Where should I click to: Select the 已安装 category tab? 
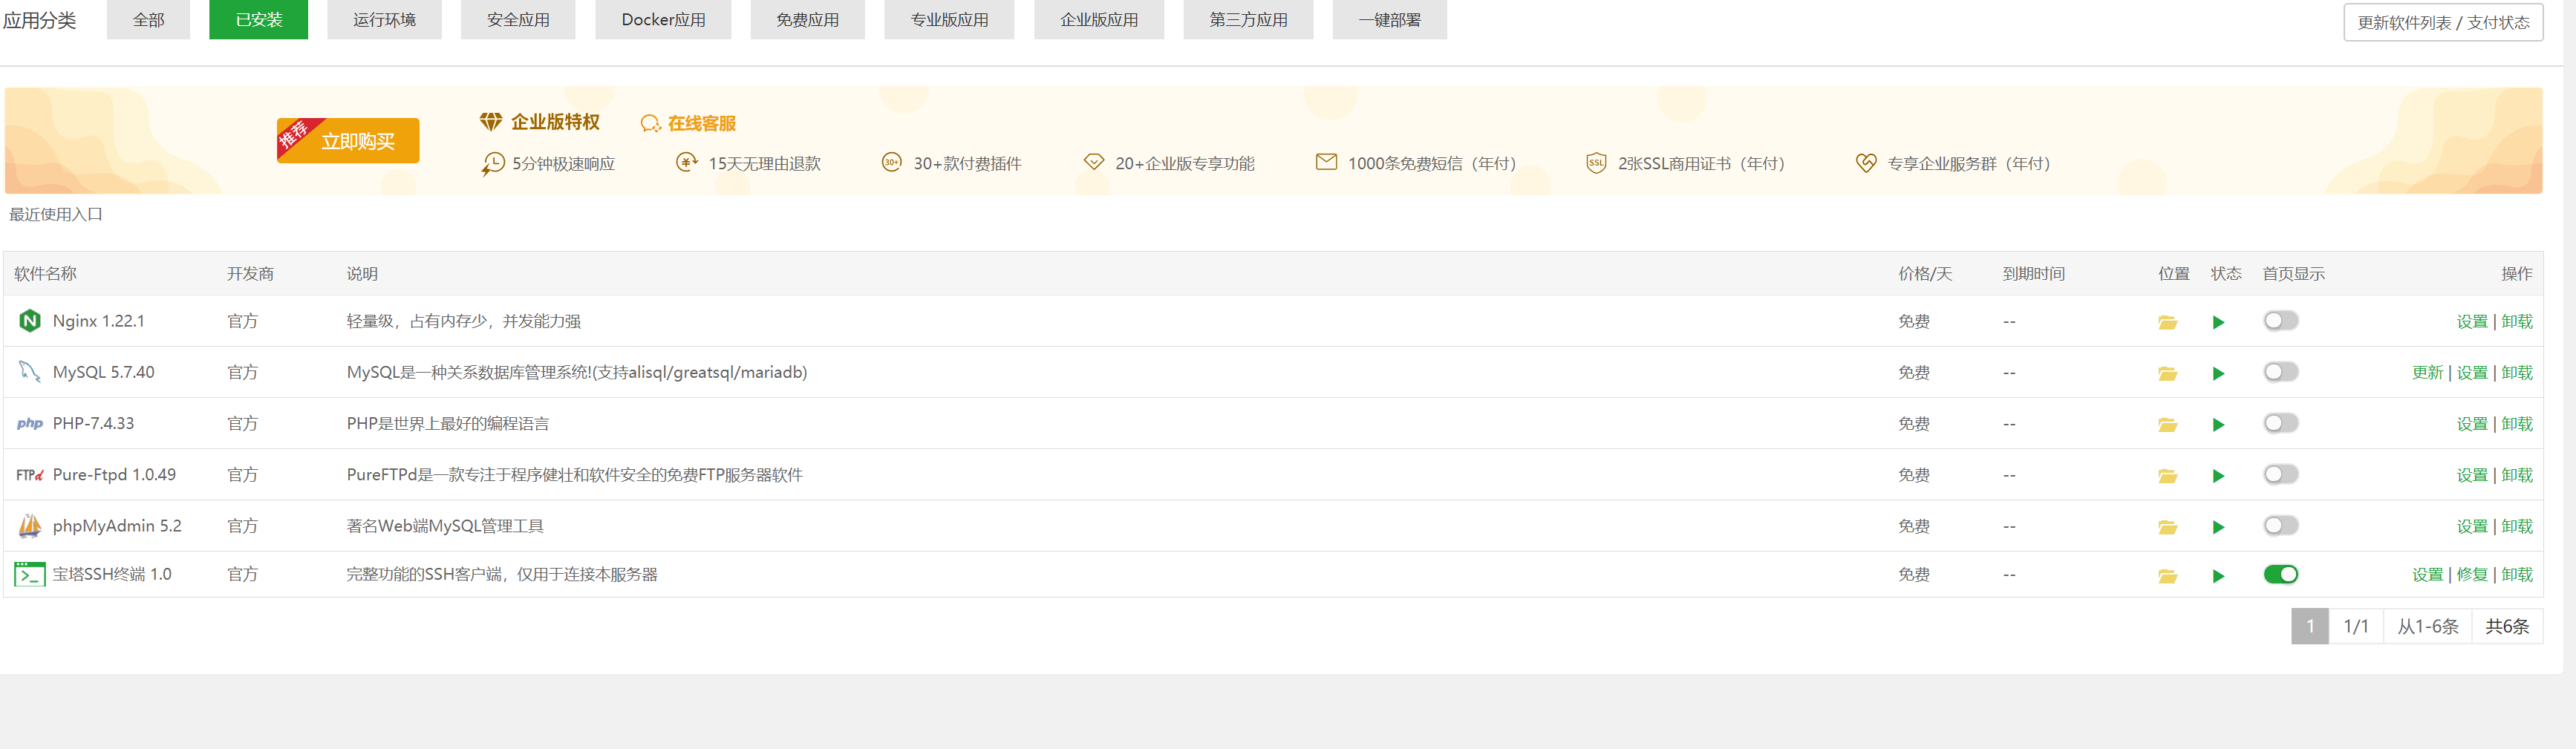pos(258,19)
